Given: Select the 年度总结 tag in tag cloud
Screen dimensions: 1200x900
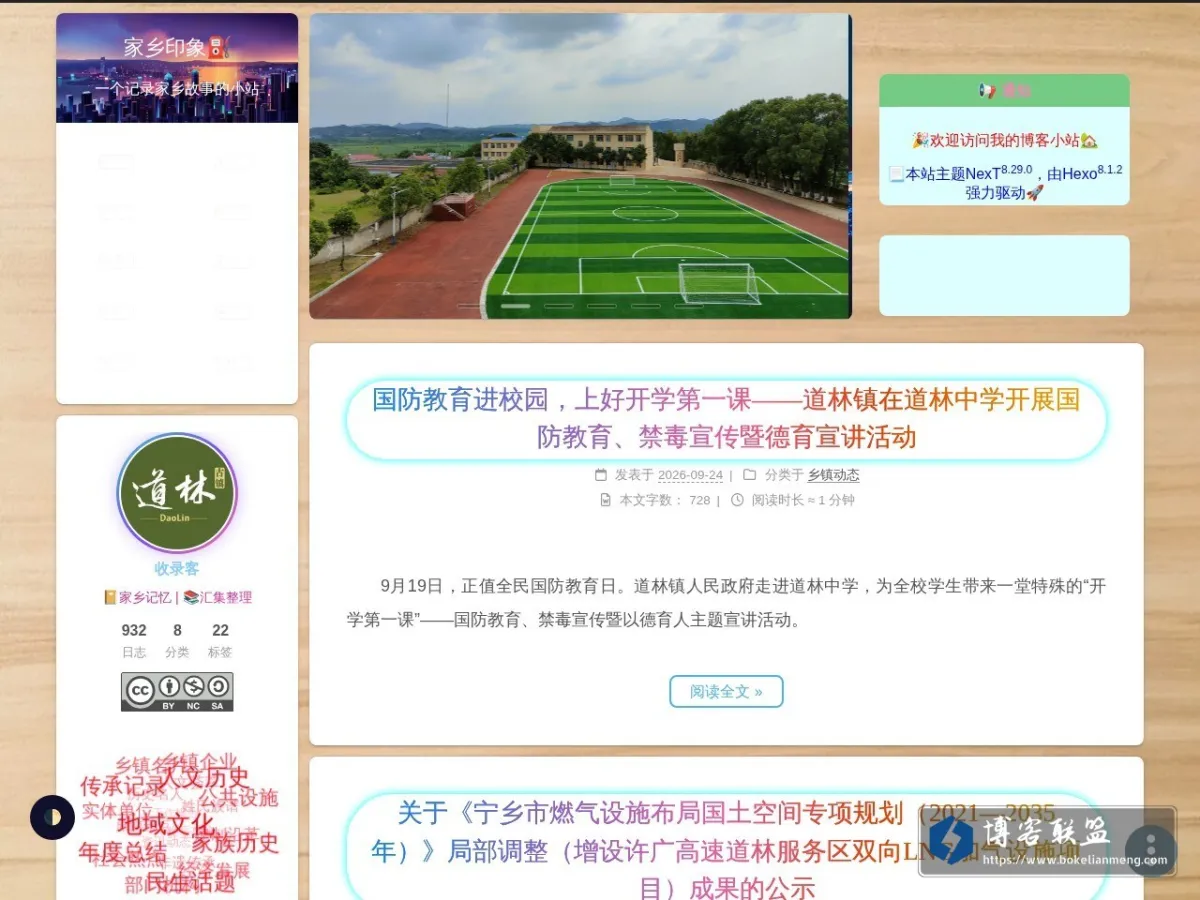Looking at the screenshot, I should pos(123,852).
